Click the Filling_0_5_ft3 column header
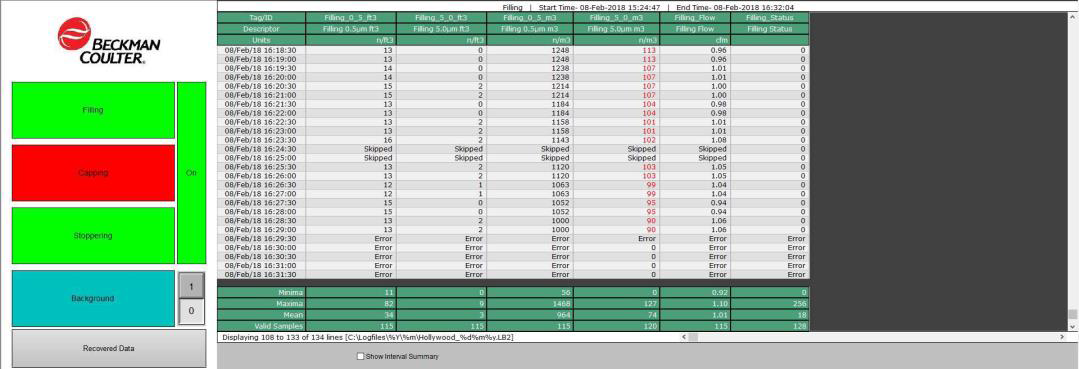The height and width of the screenshot is (369, 1079). 351,17
